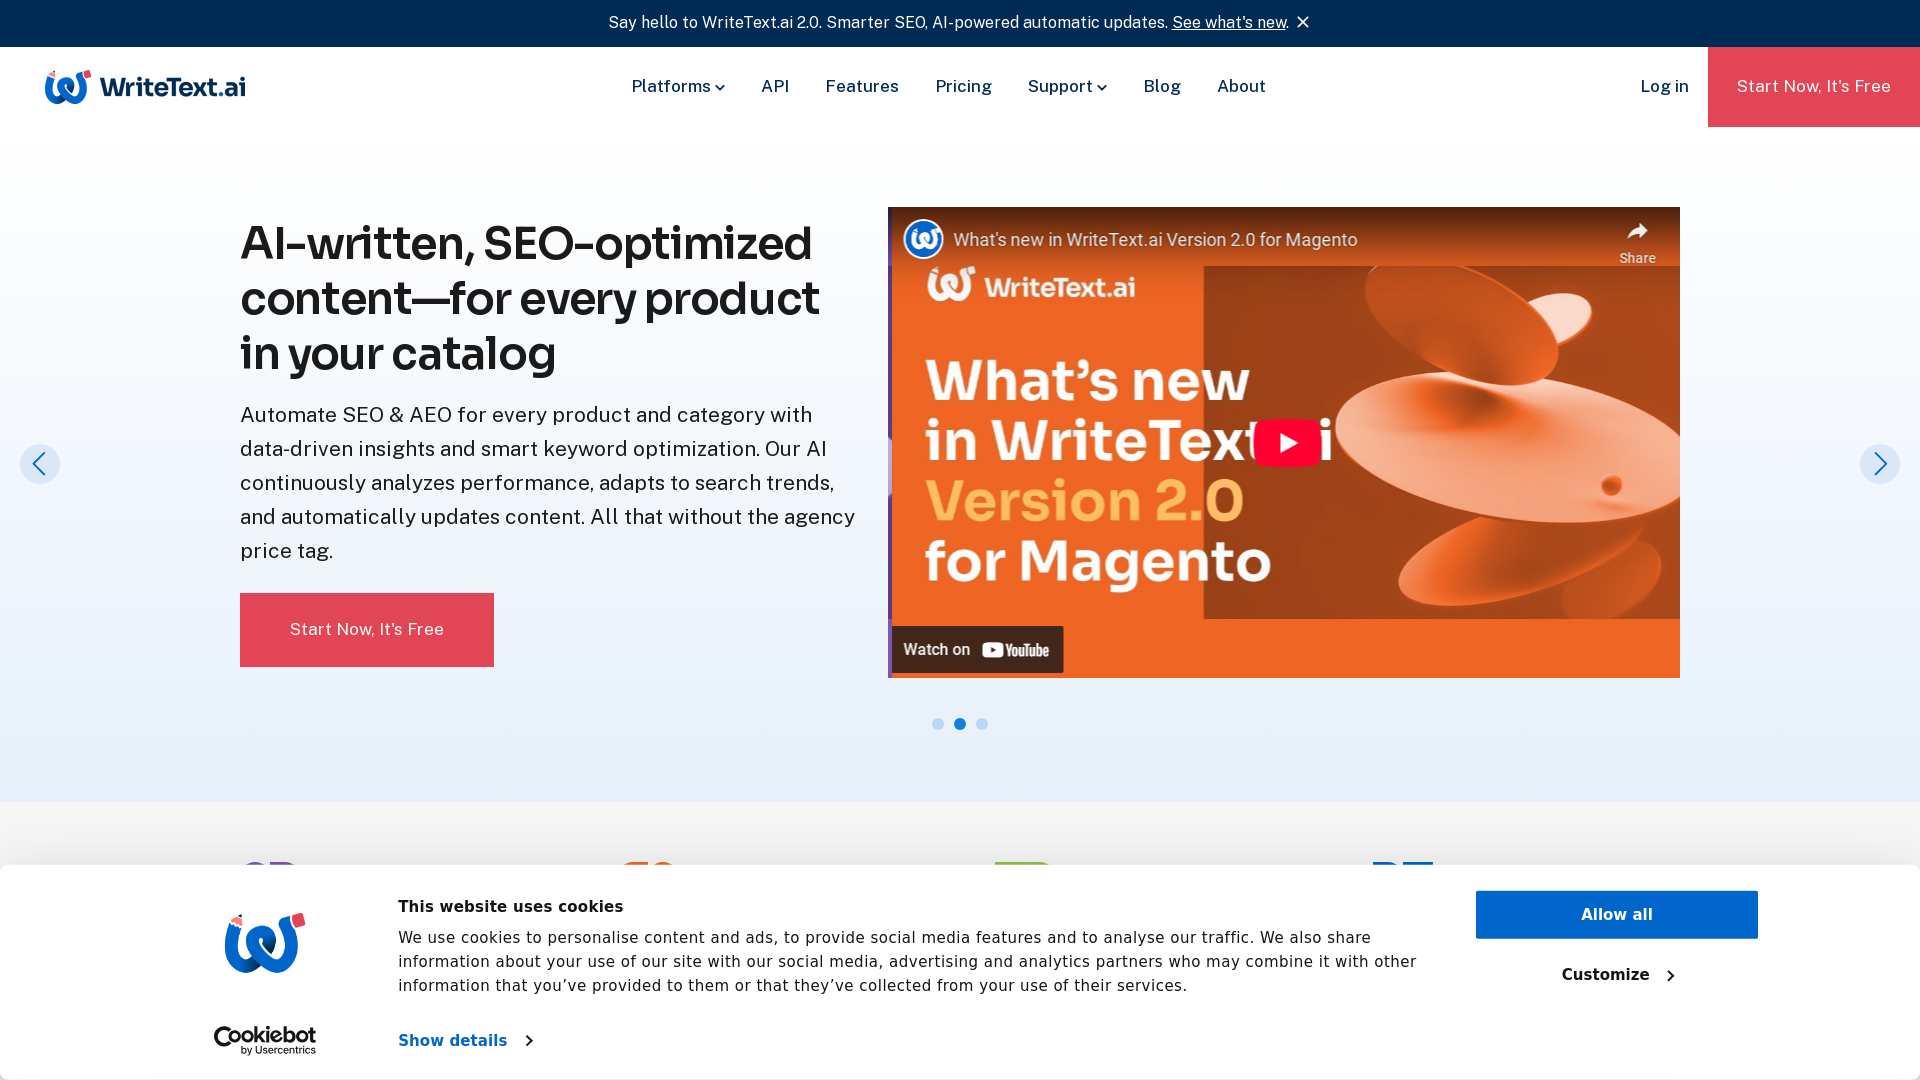The width and height of the screenshot is (1920, 1080).
Task: Go to the Features page
Action: click(x=862, y=87)
